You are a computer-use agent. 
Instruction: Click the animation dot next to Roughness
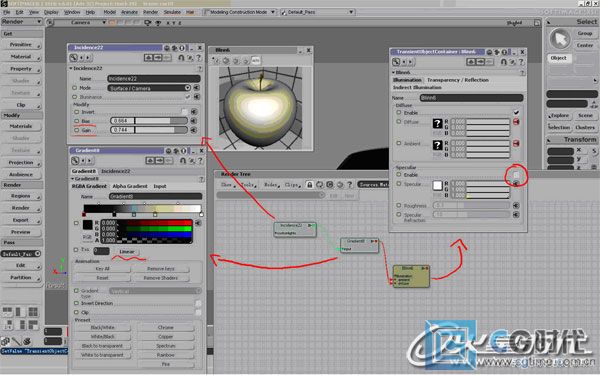coord(399,205)
